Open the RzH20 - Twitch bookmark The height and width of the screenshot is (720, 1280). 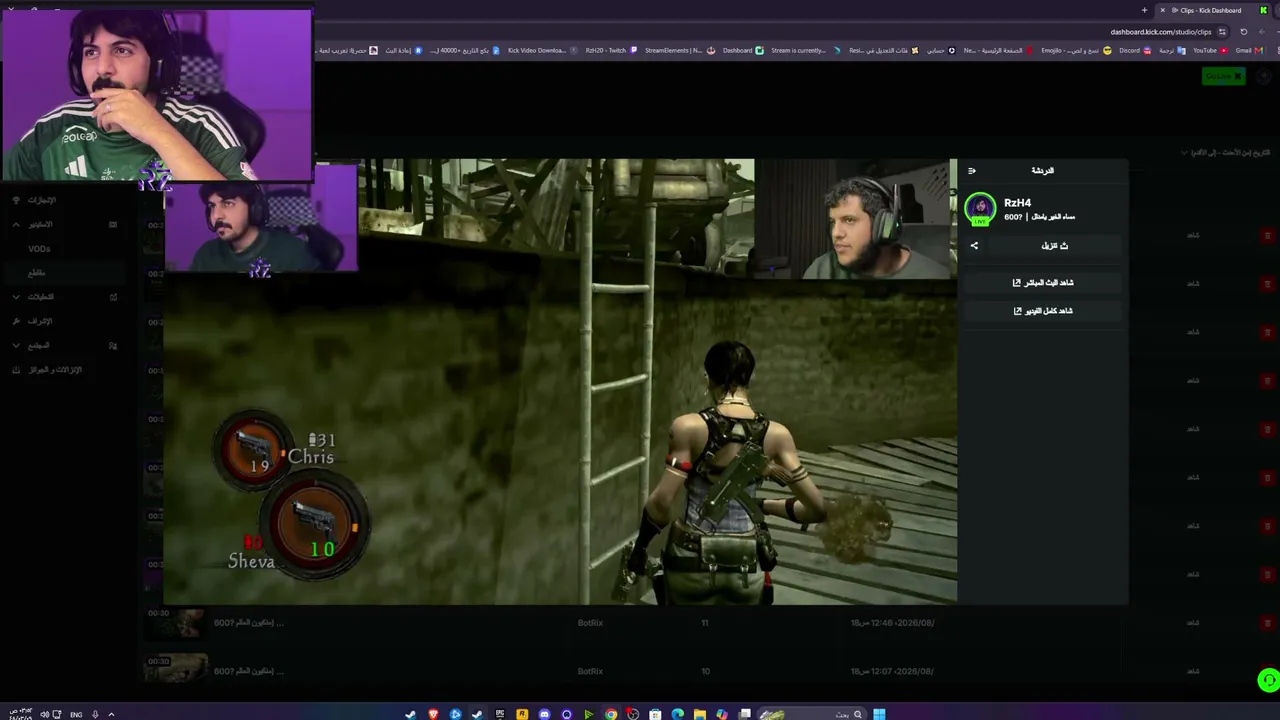(x=610, y=51)
